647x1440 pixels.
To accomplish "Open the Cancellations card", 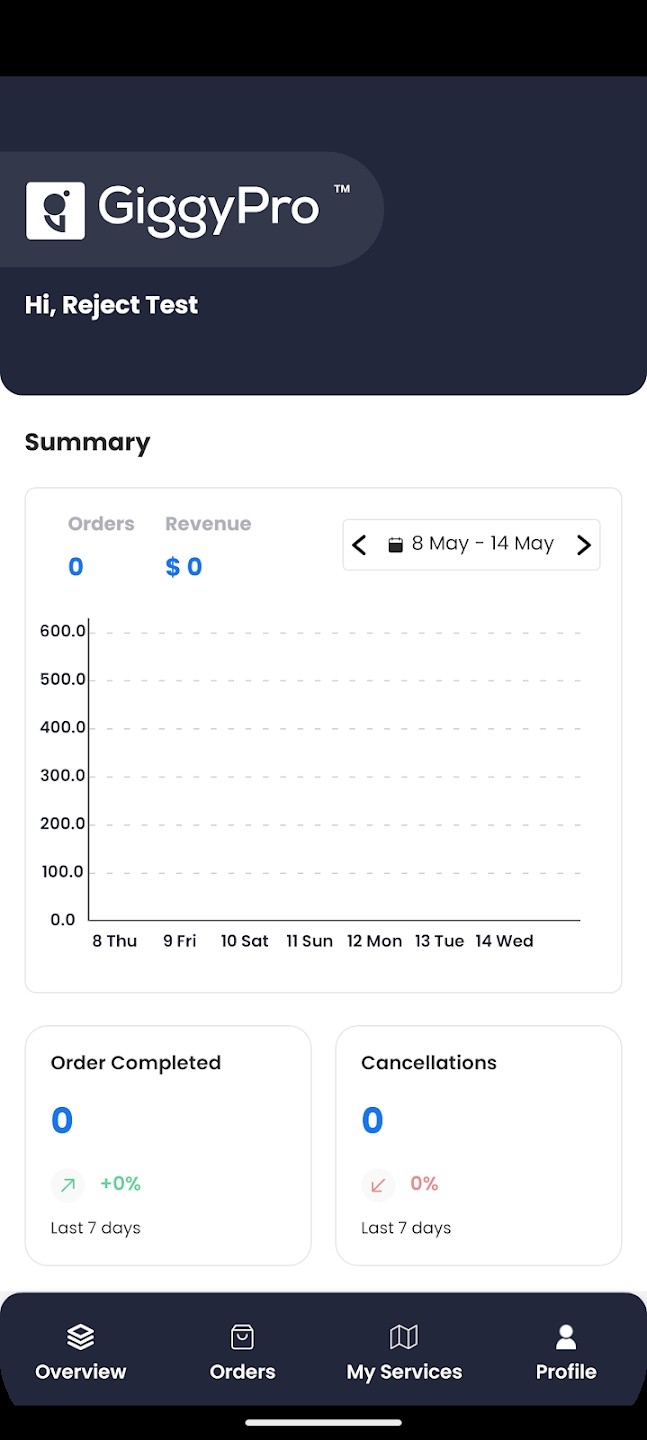I will click(478, 1145).
